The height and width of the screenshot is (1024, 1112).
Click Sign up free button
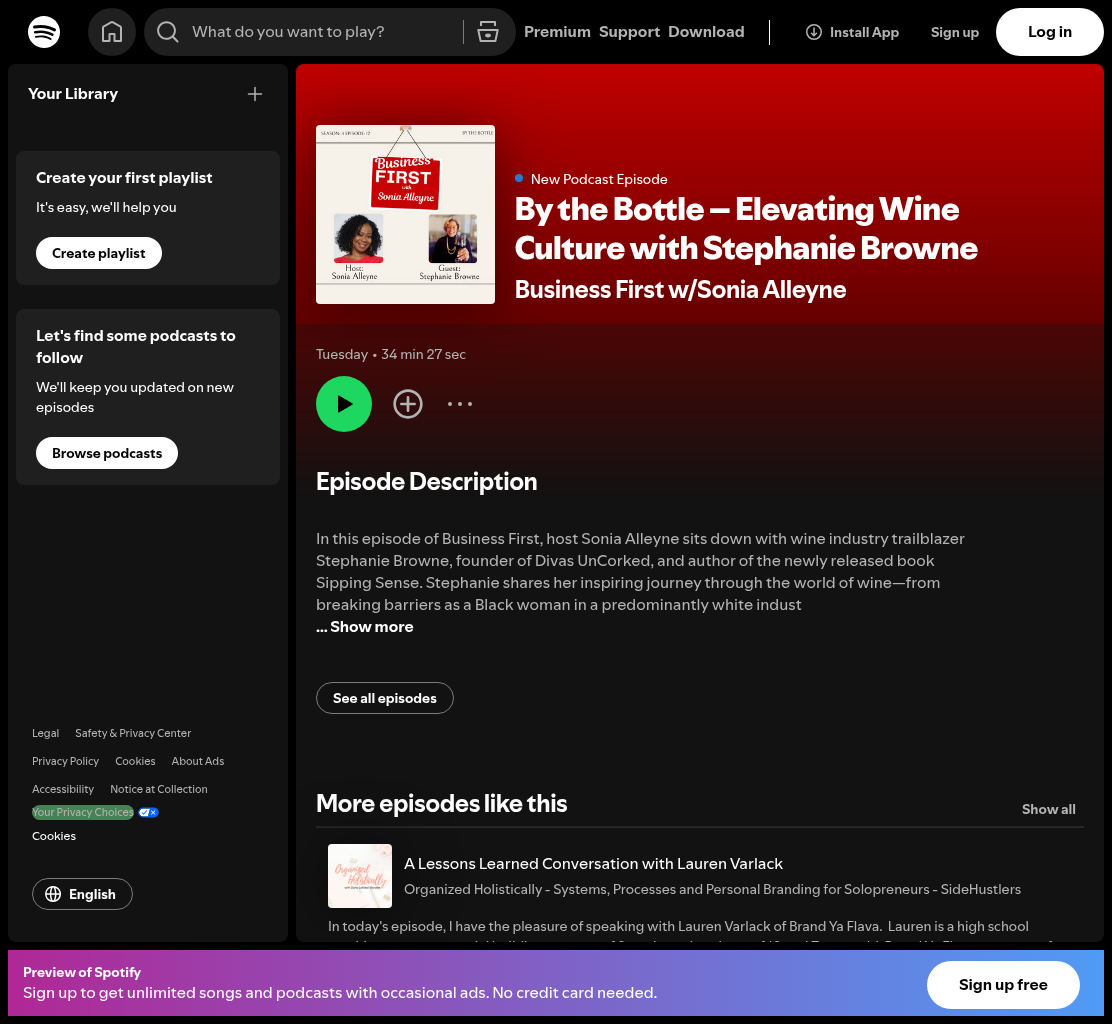pyautogui.click(x=1003, y=984)
